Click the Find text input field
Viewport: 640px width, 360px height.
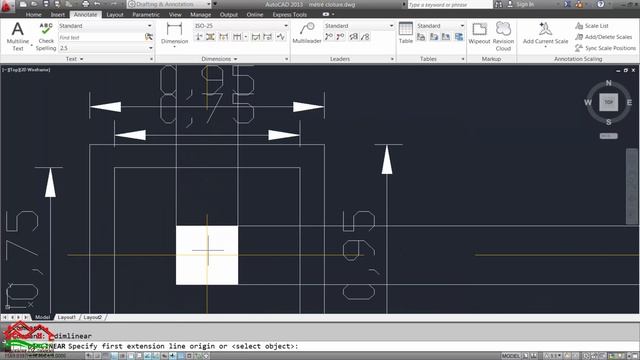click(x=101, y=37)
